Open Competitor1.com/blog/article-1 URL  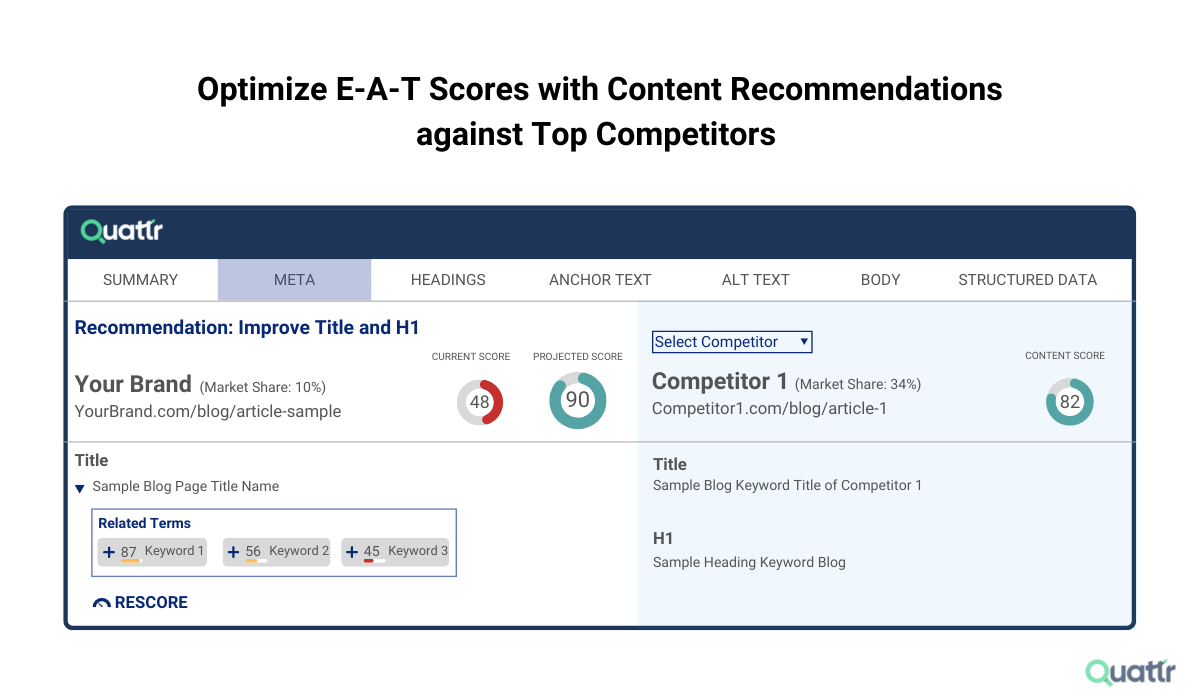tap(769, 408)
